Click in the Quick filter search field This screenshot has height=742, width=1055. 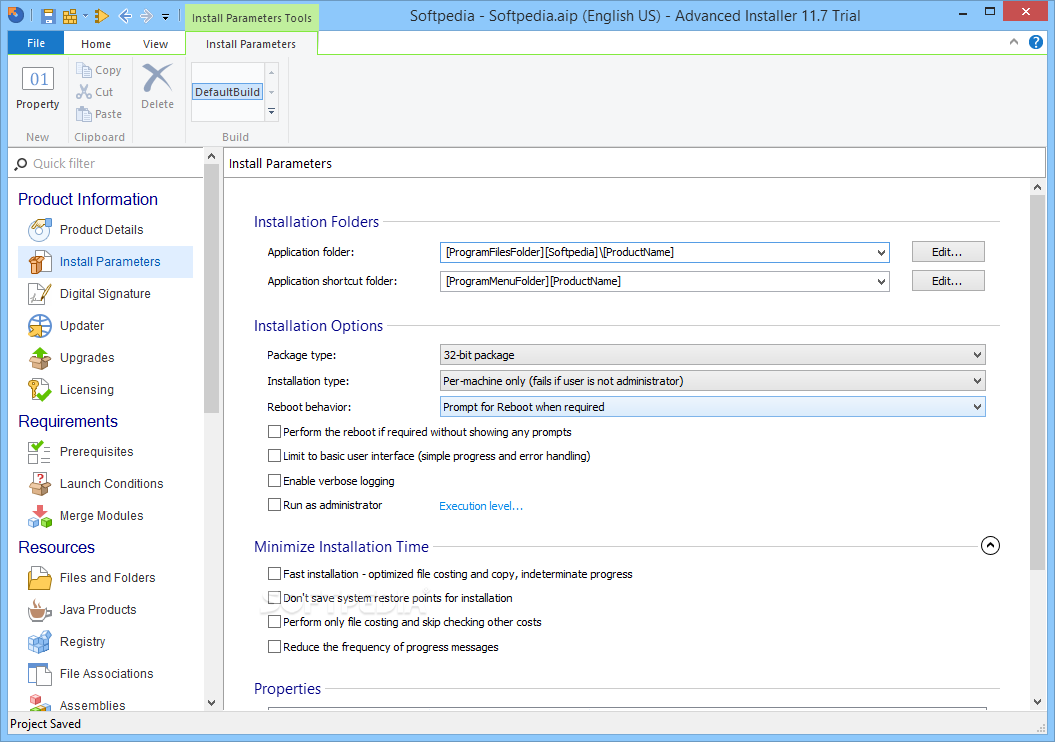(110, 163)
